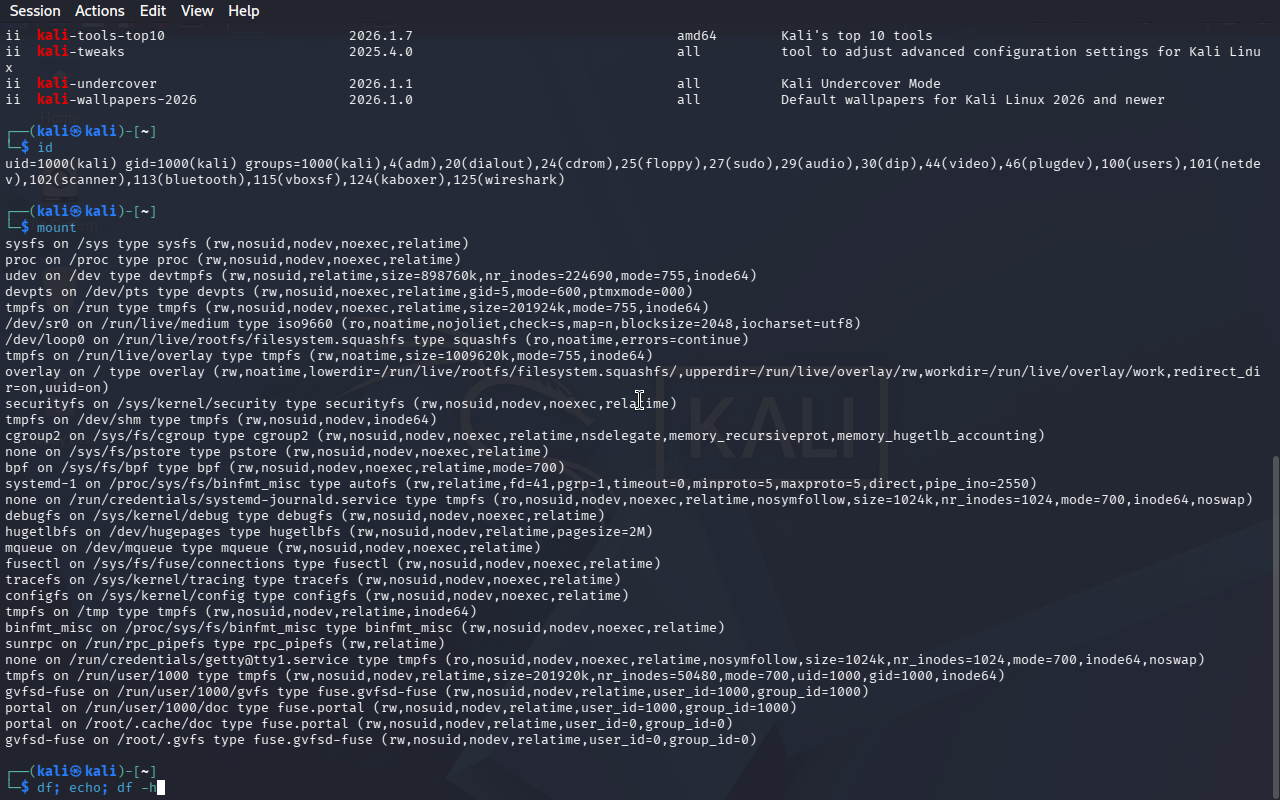Click the block cursor after 'df -h'
Screen dimensions: 1280x800
pos(160,788)
